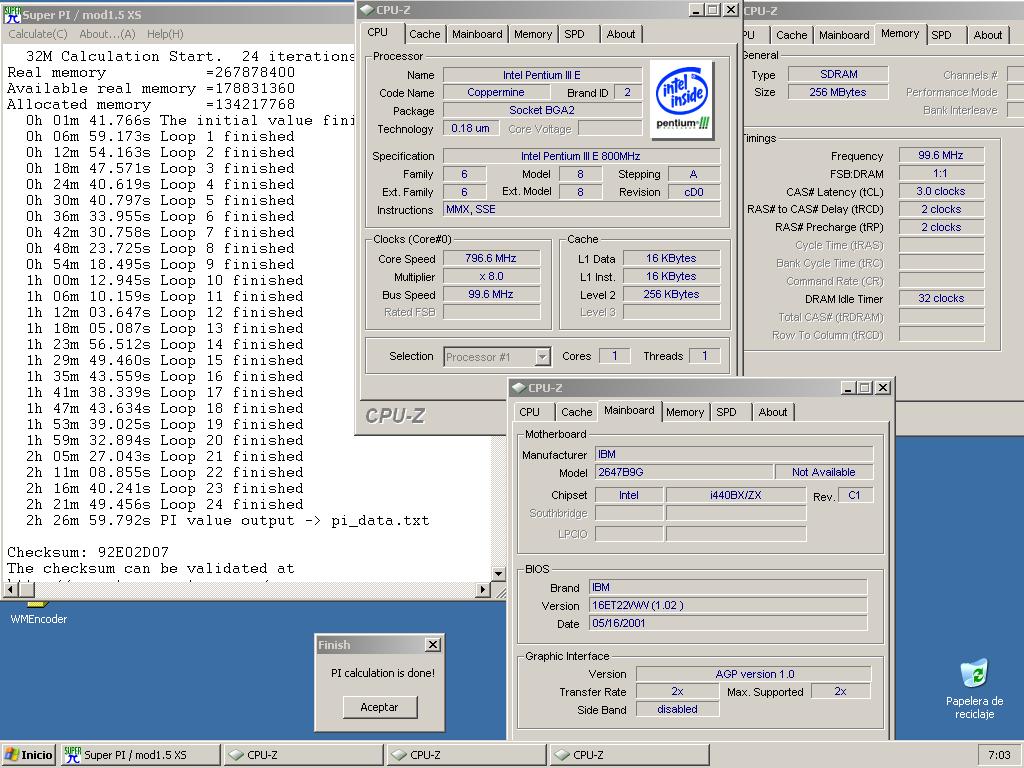The image size is (1024, 768).
Task: Open the Calculate(C) menu in Super PI
Action: pyautogui.click(x=38, y=34)
